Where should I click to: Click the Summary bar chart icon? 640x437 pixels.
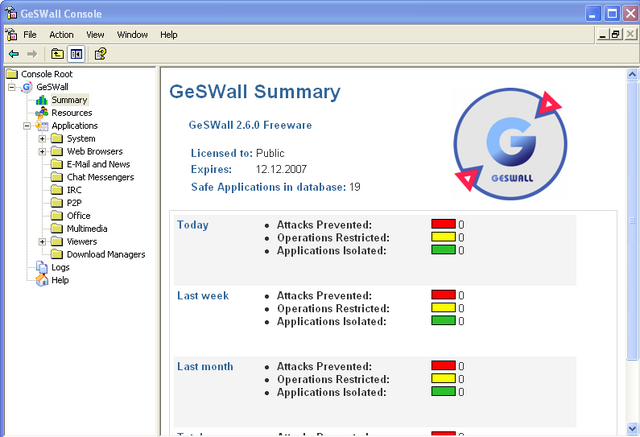point(42,100)
